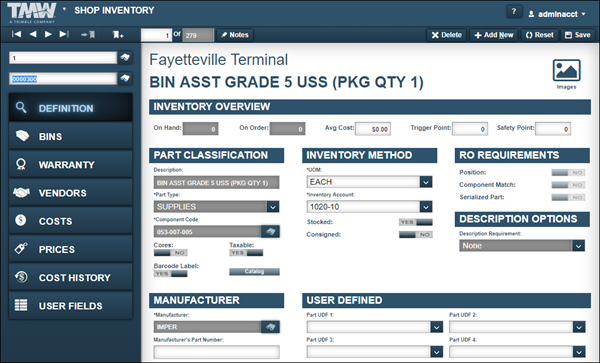Toggle the Consigned switch
The image size is (600, 363).
(416, 234)
